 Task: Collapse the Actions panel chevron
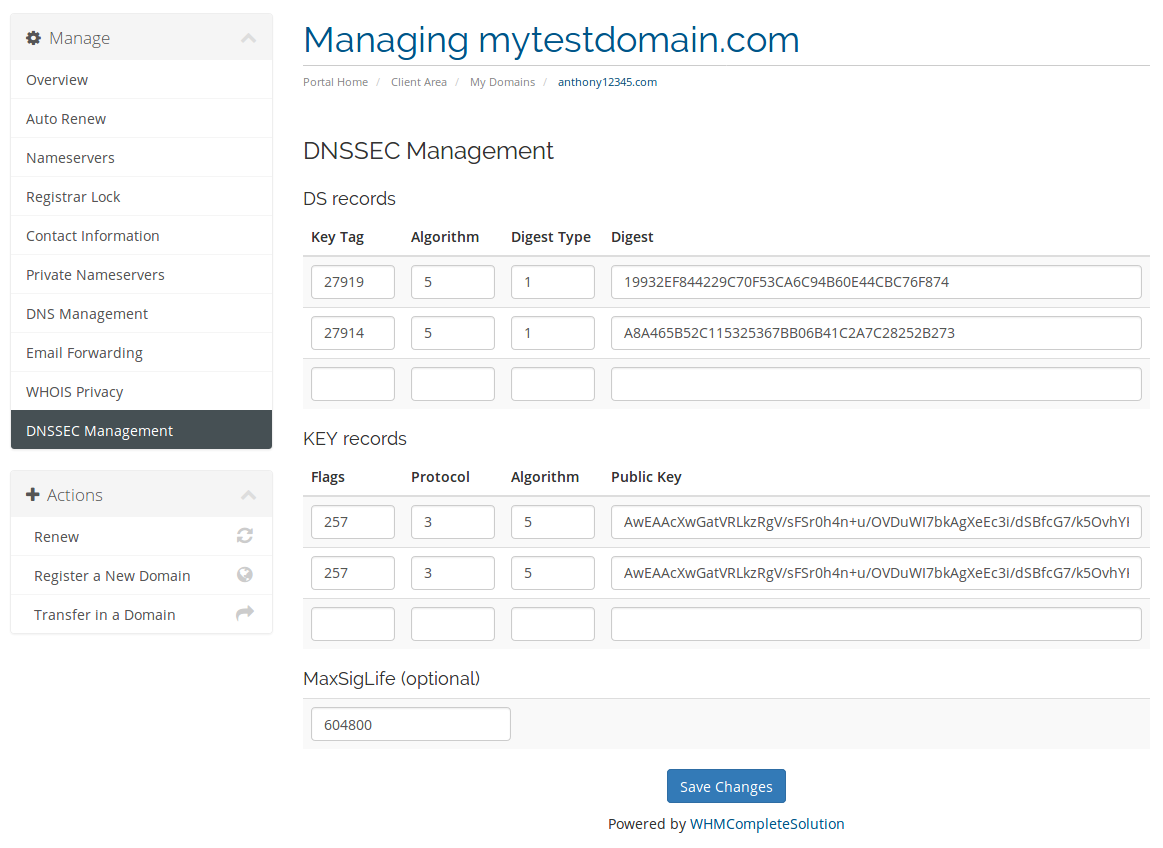248,495
